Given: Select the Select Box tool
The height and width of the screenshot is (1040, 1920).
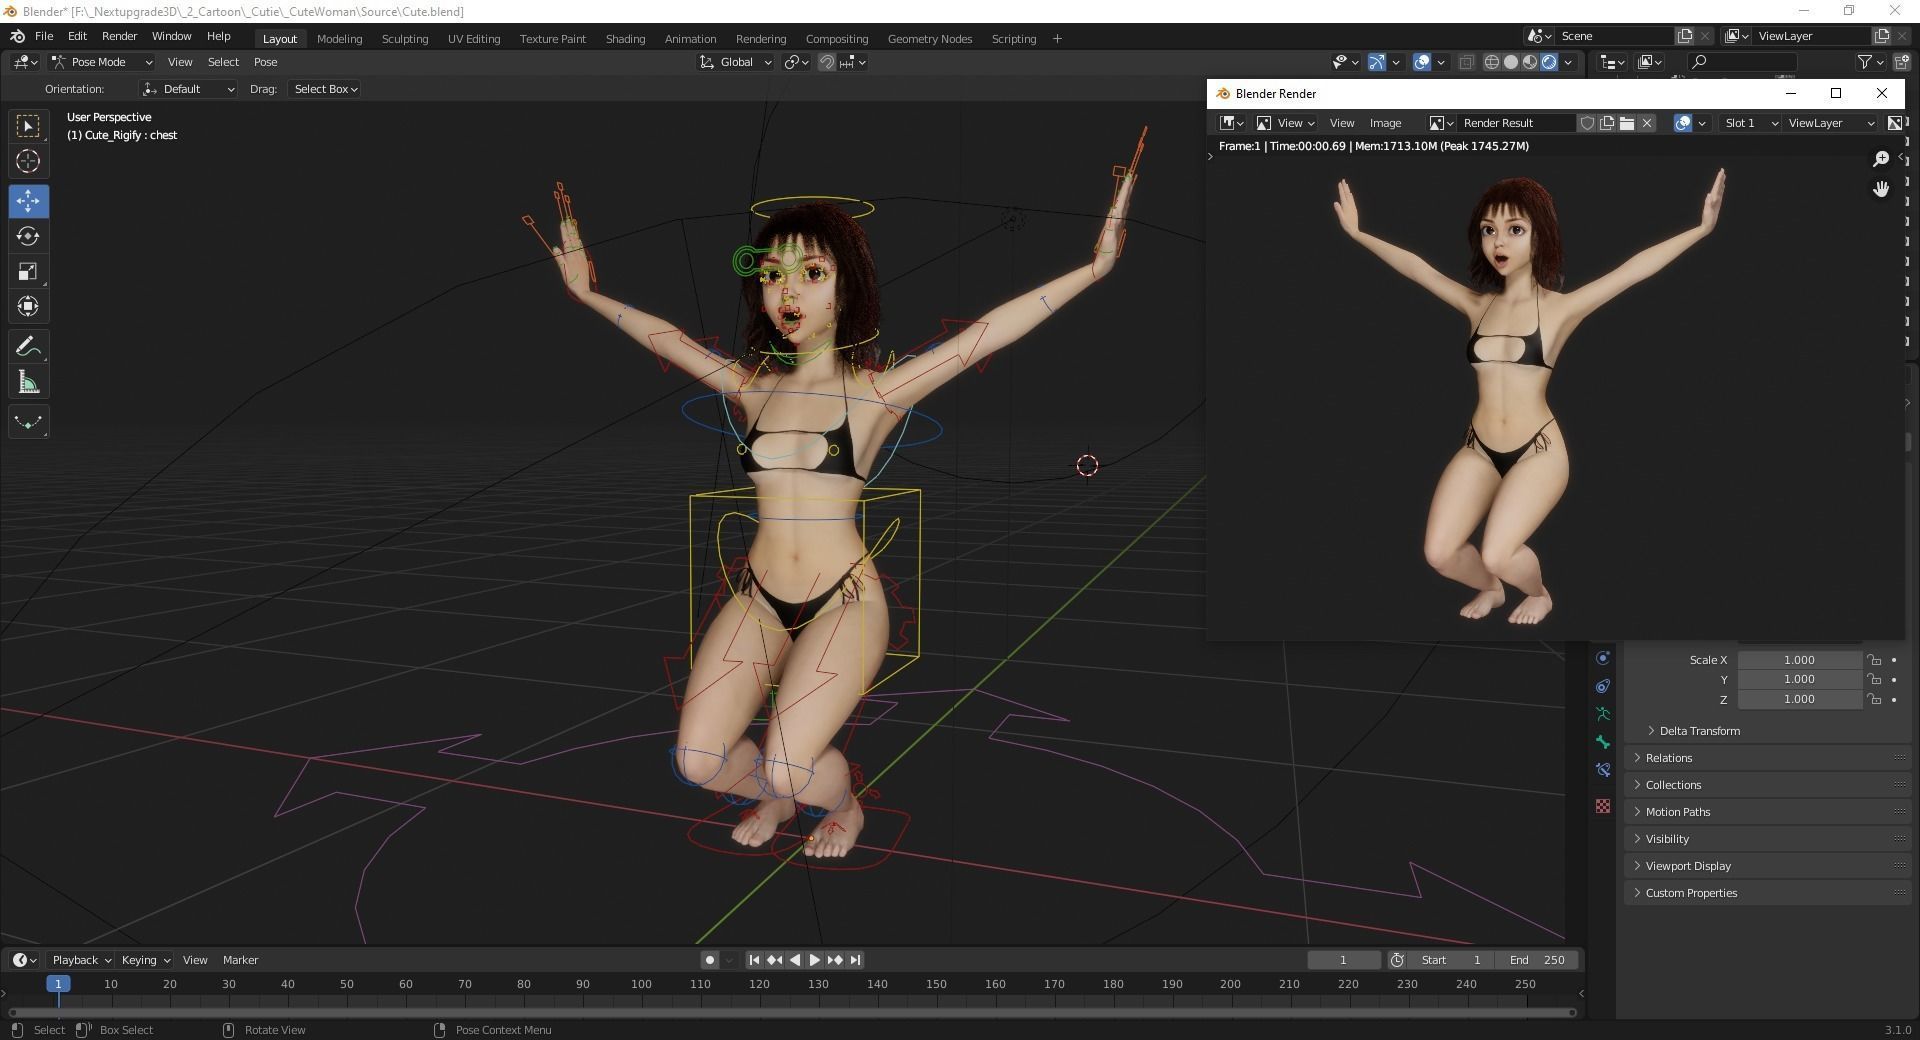Looking at the screenshot, I should 28,125.
